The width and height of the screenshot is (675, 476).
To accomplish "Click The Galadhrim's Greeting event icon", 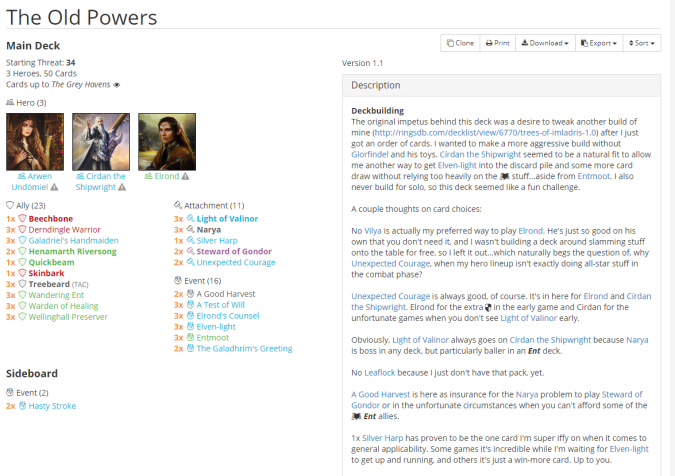I will (190, 348).
